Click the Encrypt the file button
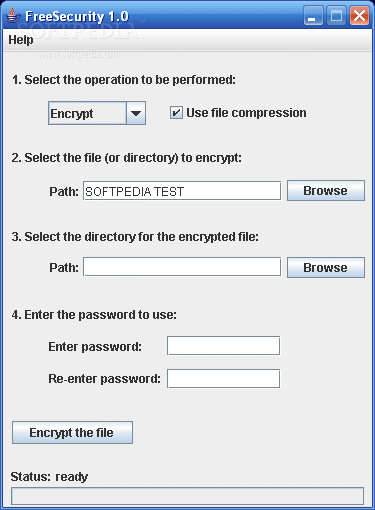Viewport: 375px width, 510px height. [72, 432]
